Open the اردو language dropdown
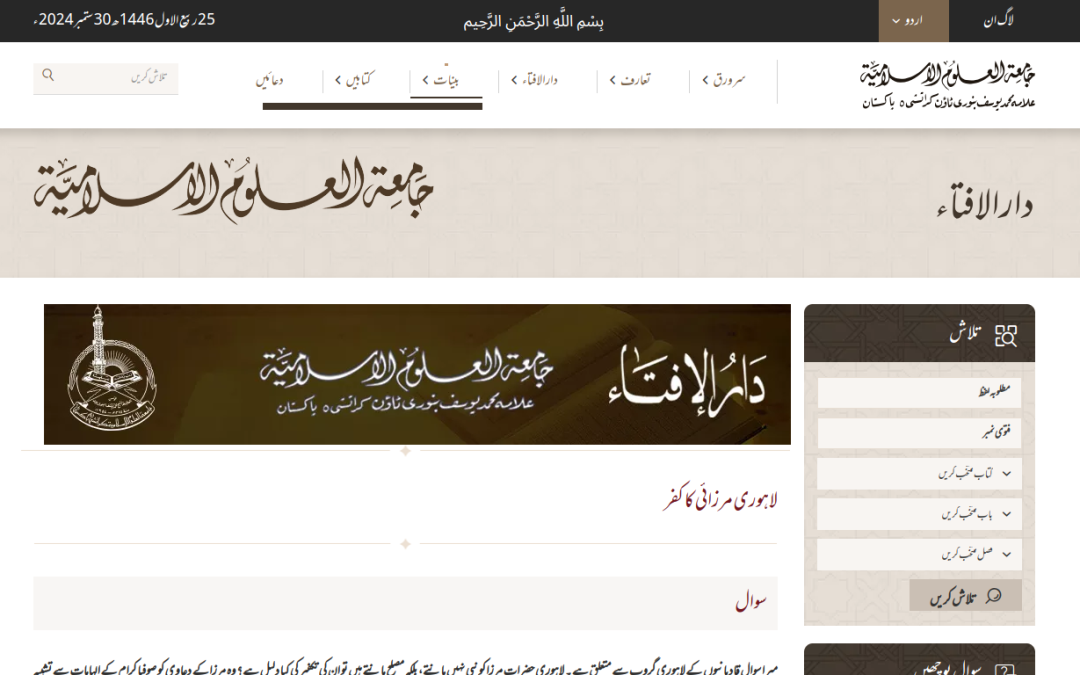Image resolution: width=1080 pixels, height=675 pixels. click(x=913, y=21)
